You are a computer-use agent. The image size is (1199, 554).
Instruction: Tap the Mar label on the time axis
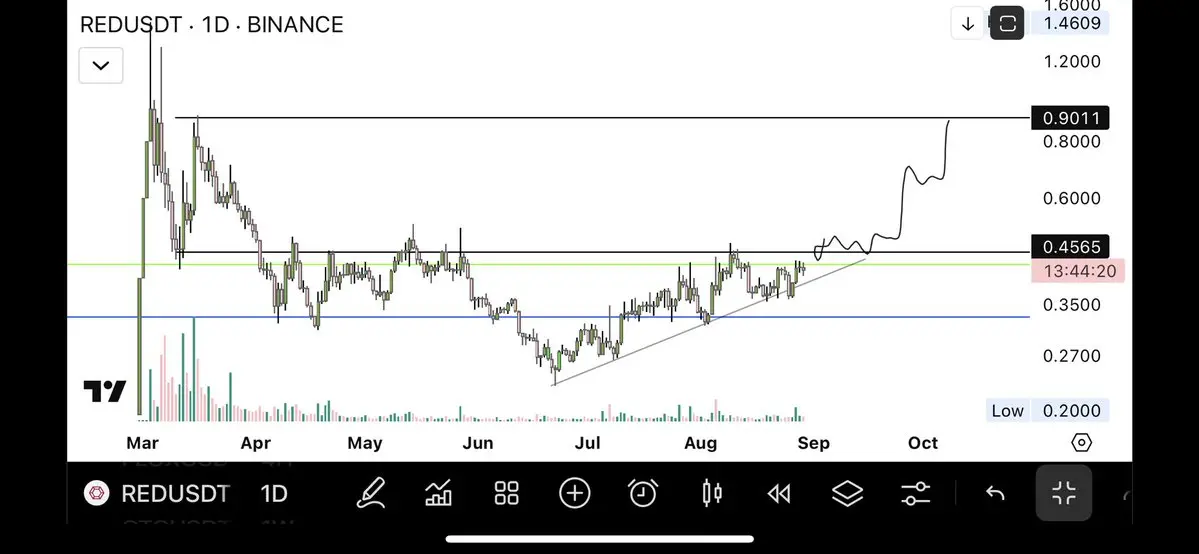[x=142, y=443]
